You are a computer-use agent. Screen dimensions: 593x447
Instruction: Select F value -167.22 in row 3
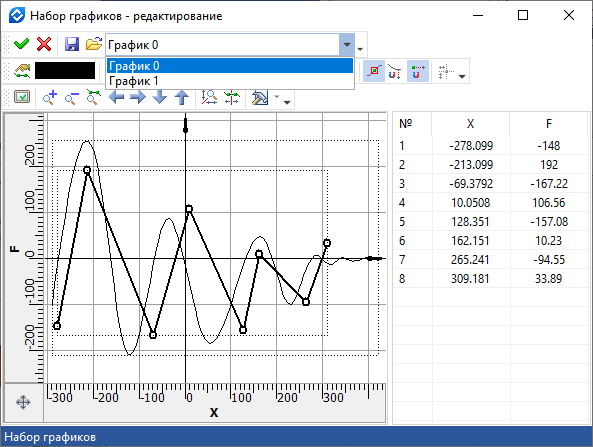pyautogui.click(x=549, y=184)
